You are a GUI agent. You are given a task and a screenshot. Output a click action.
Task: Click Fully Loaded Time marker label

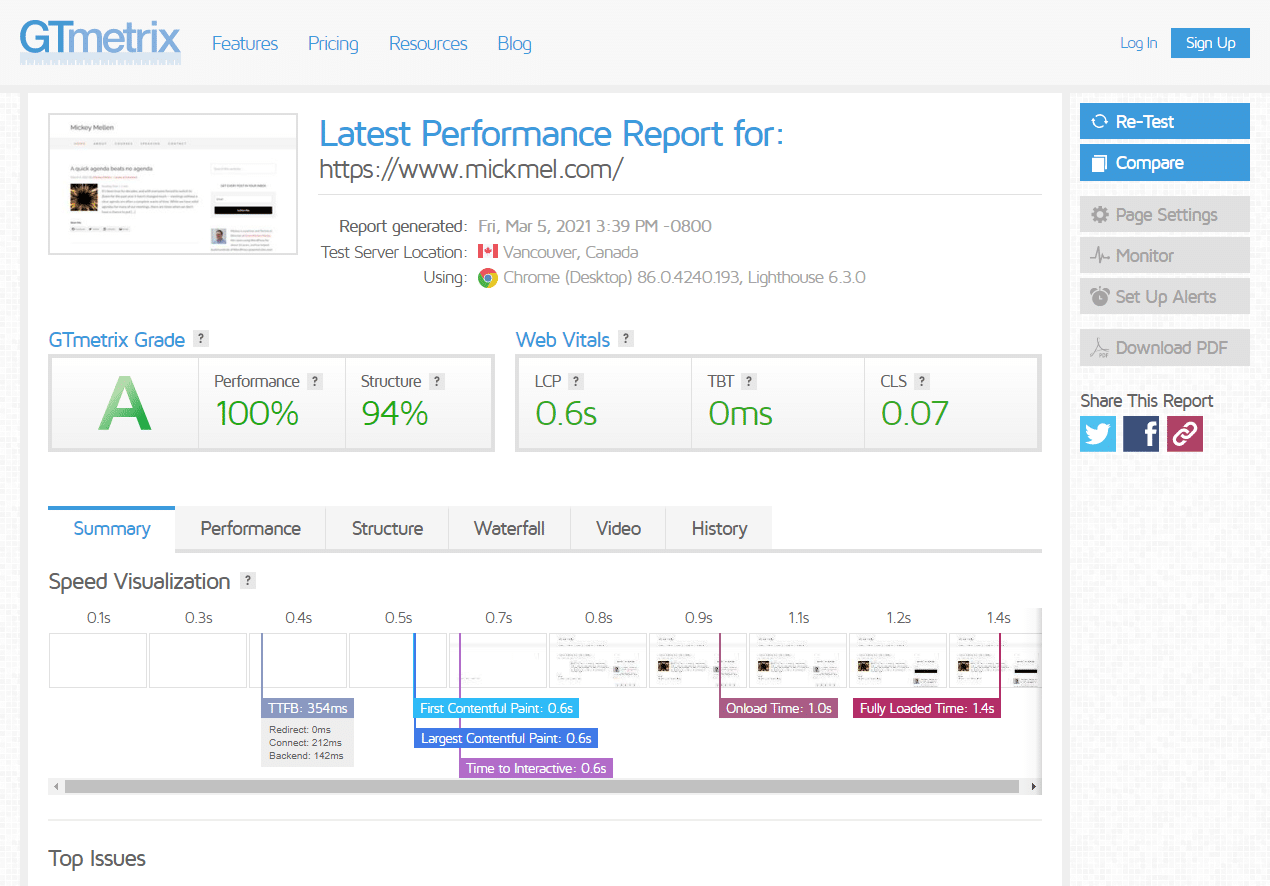point(927,708)
